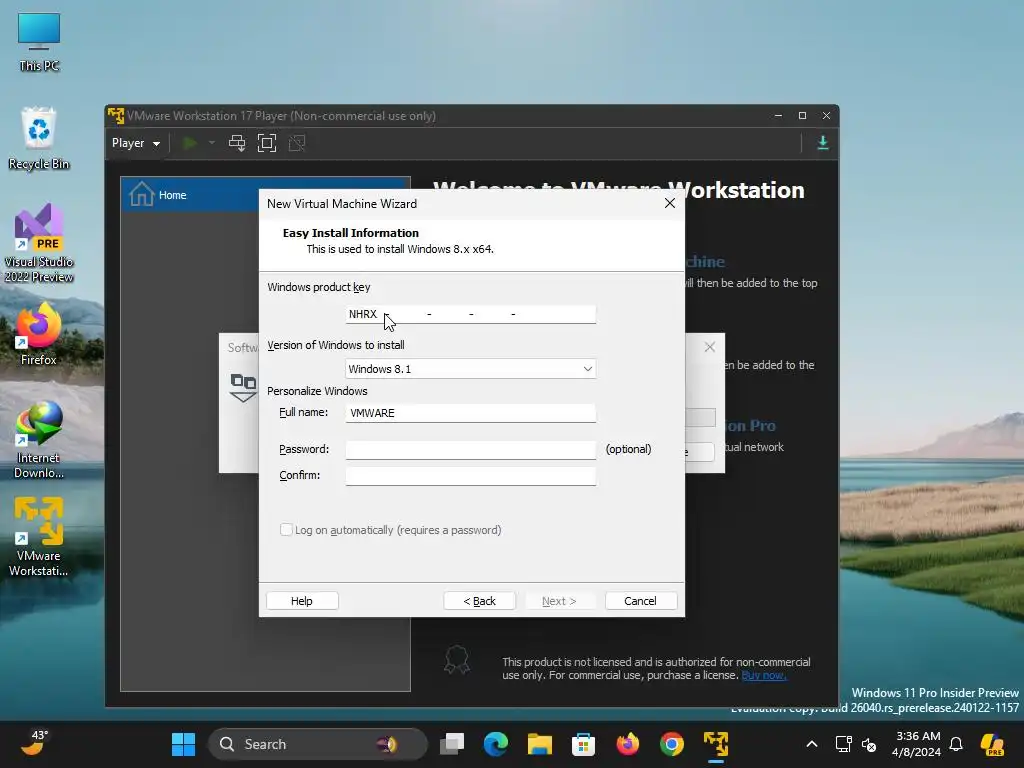Open Firefox from the taskbar

(x=628, y=744)
